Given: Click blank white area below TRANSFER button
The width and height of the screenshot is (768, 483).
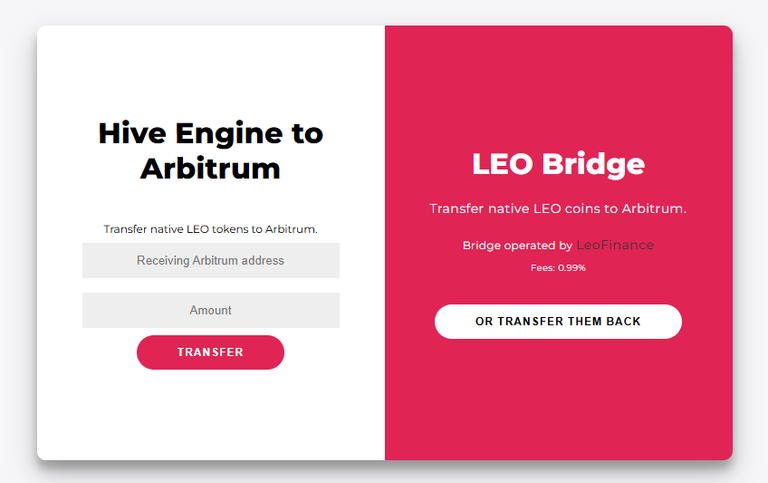Looking at the screenshot, I should coord(211,416).
